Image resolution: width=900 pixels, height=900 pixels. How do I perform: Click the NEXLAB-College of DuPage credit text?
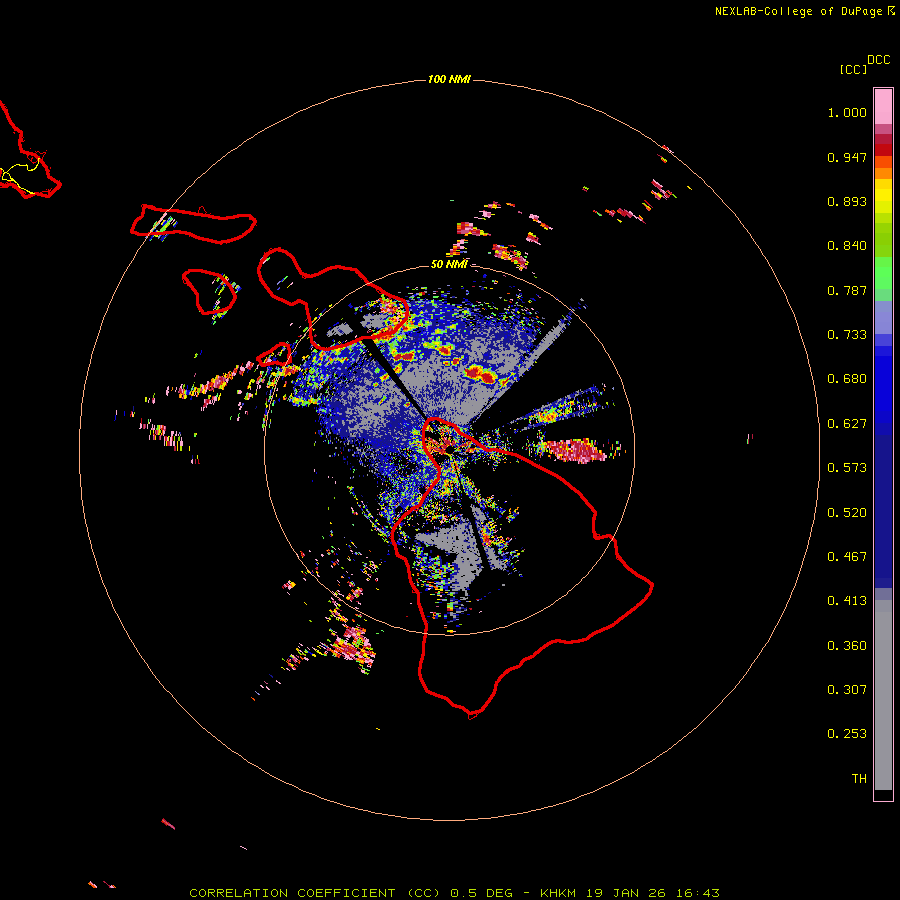click(x=798, y=11)
